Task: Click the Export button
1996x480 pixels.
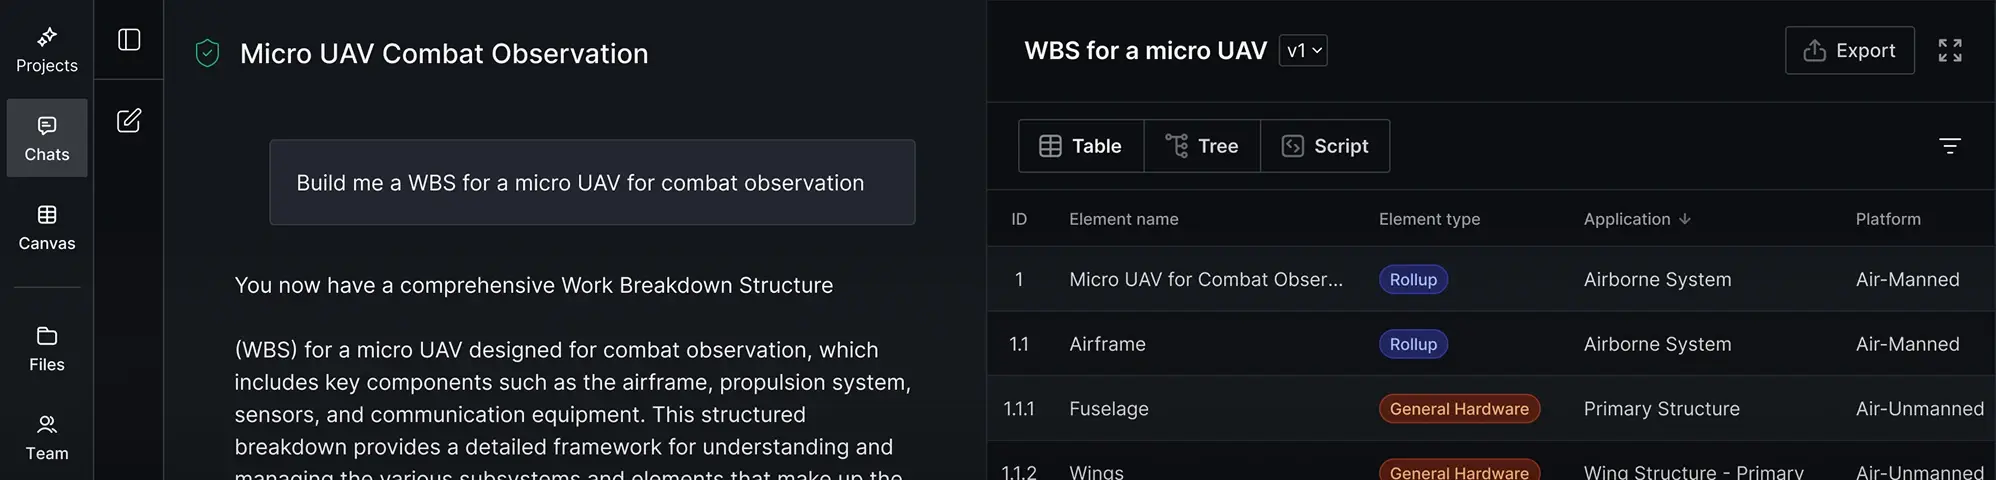Action: point(1849,50)
